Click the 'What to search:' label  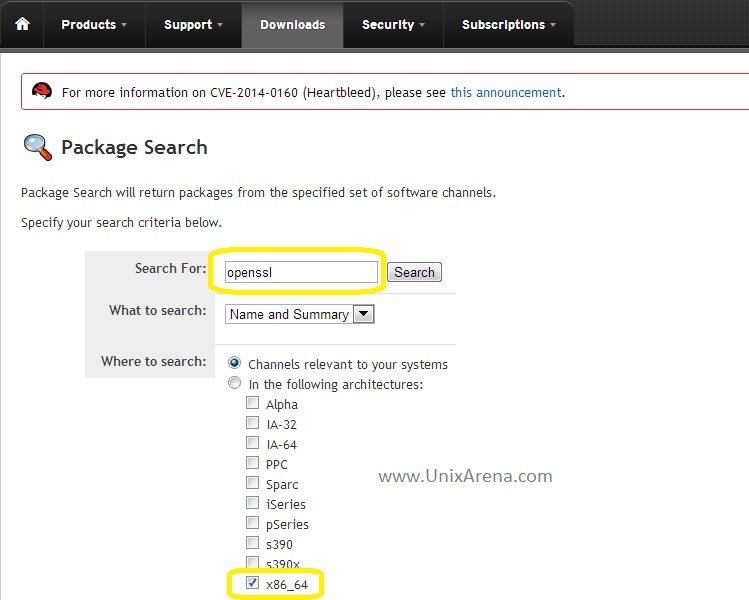pyautogui.click(x=158, y=311)
